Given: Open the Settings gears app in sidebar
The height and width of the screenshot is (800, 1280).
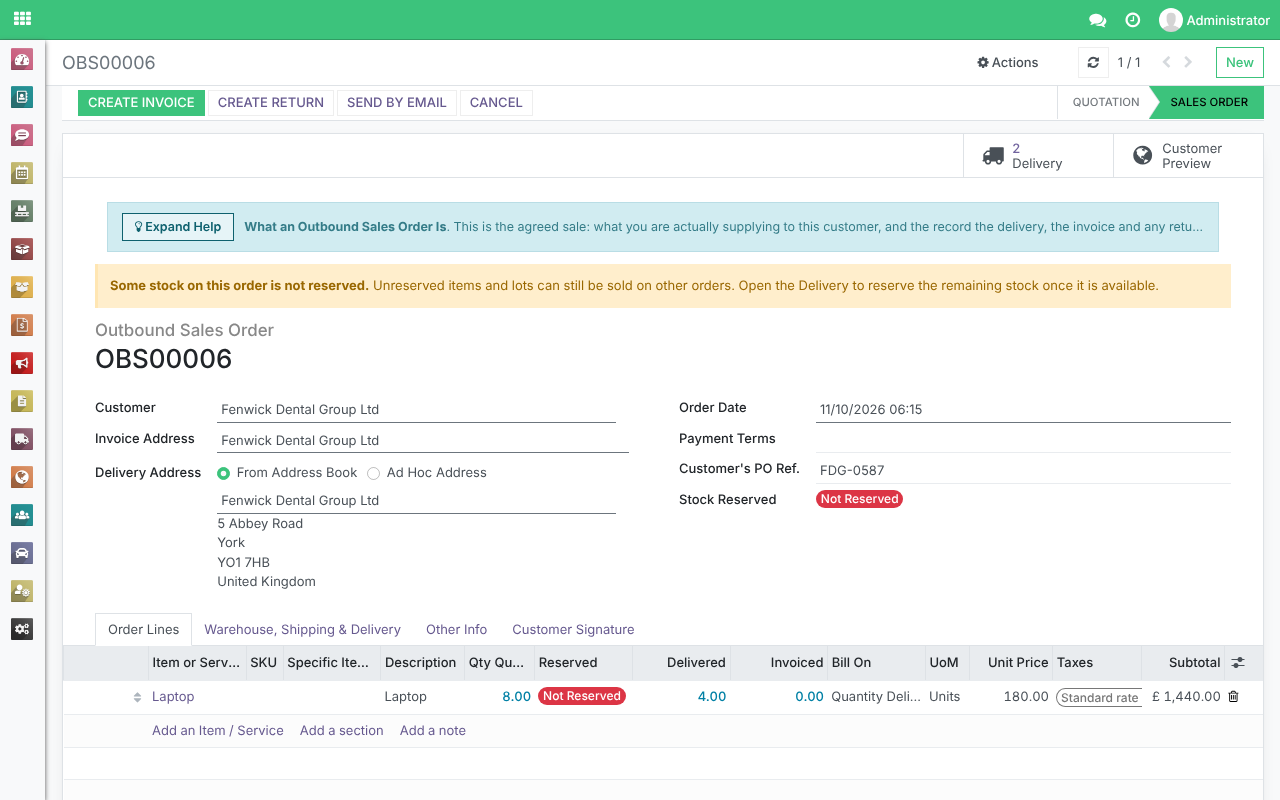Looking at the screenshot, I should (x=22, y=629).
